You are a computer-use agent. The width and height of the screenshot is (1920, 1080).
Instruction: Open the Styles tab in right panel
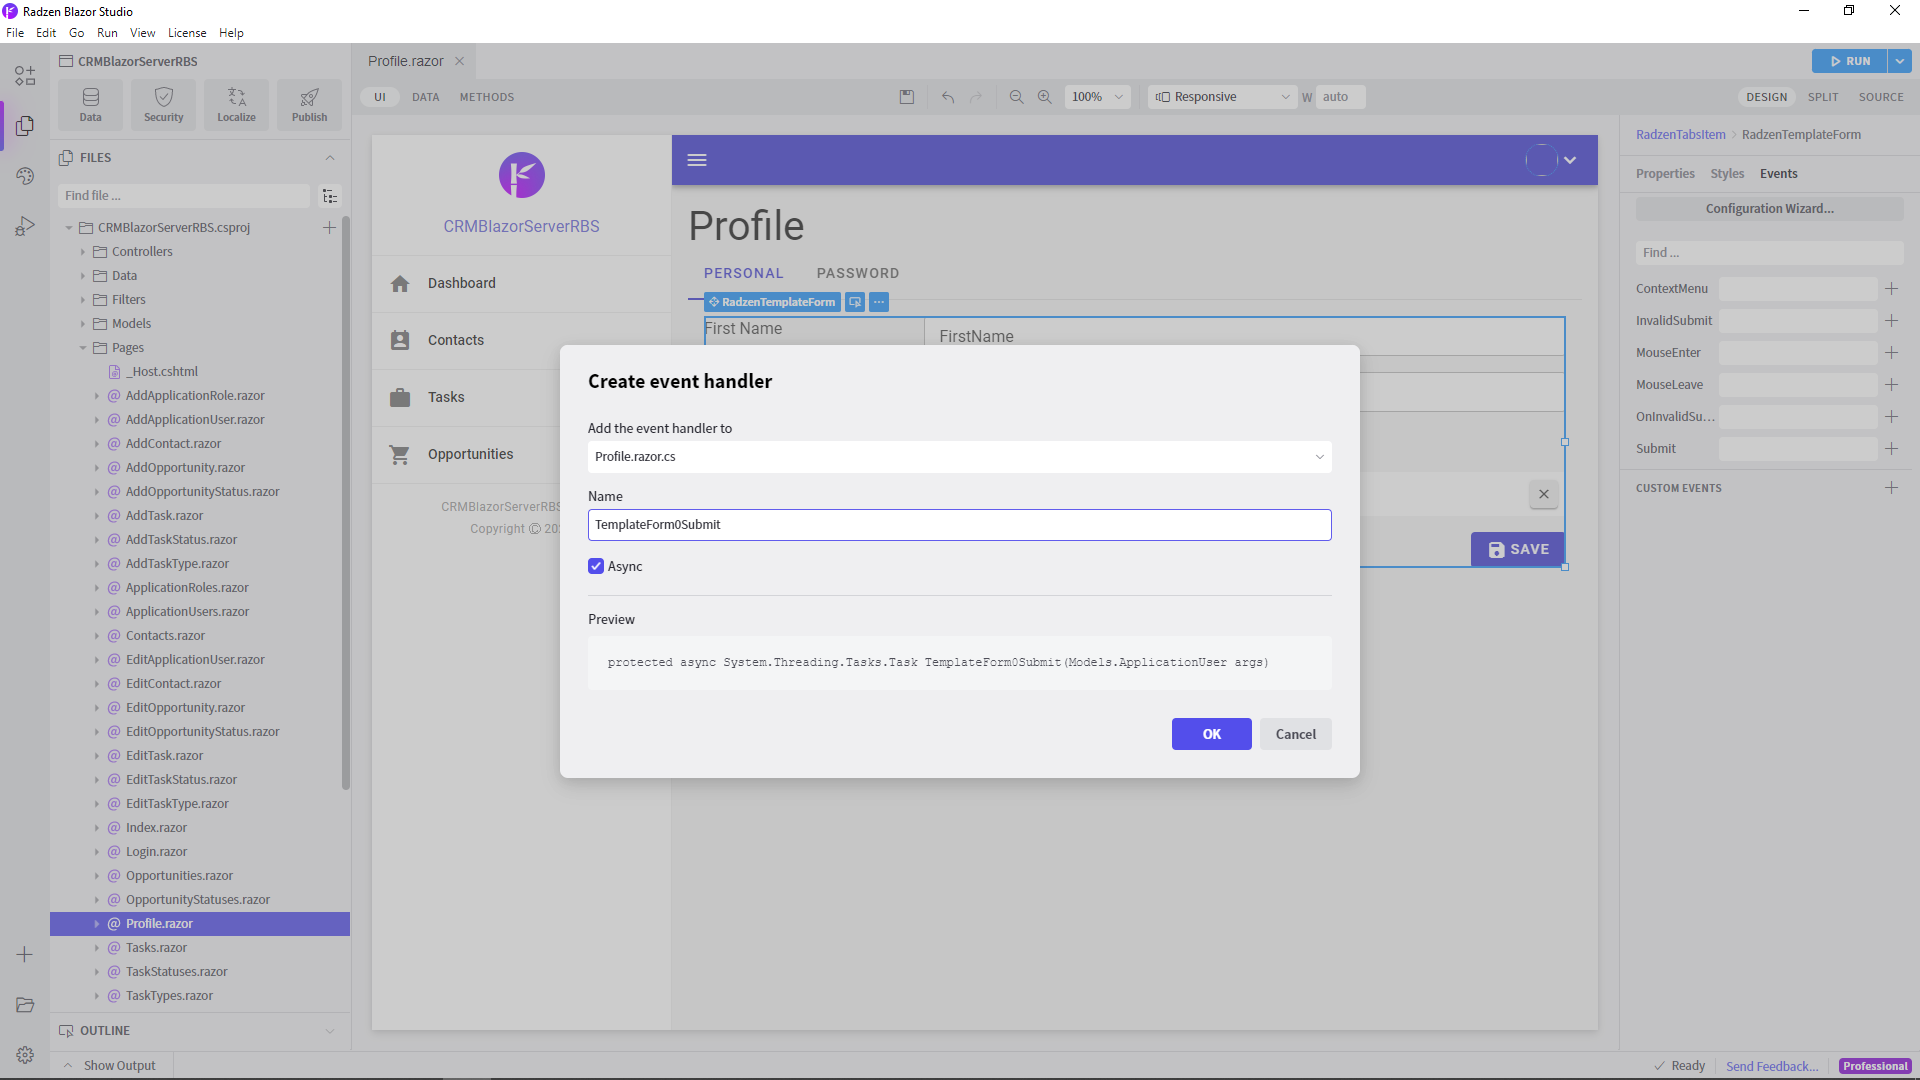tap(1727, 174)
